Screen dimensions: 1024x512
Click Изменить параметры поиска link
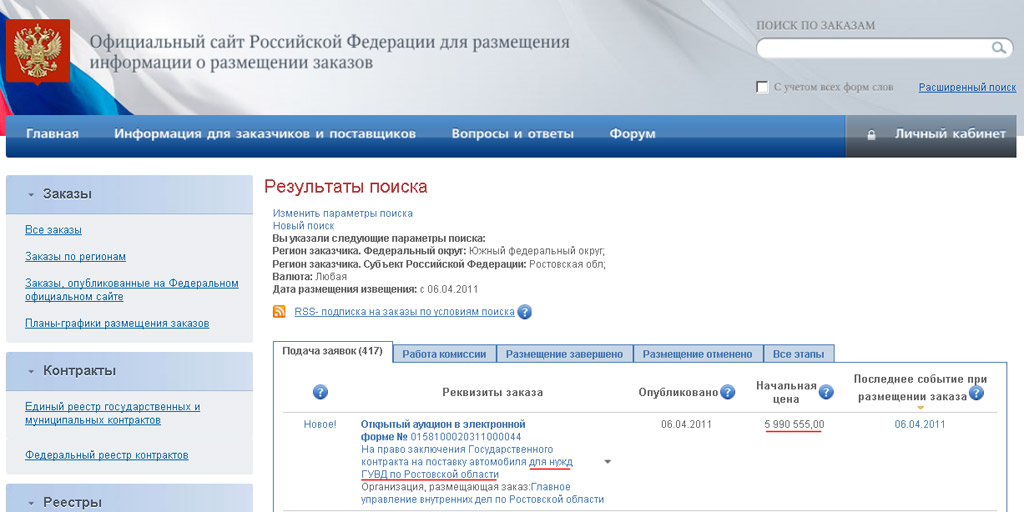pyautogui.click(x=343, y=214)
